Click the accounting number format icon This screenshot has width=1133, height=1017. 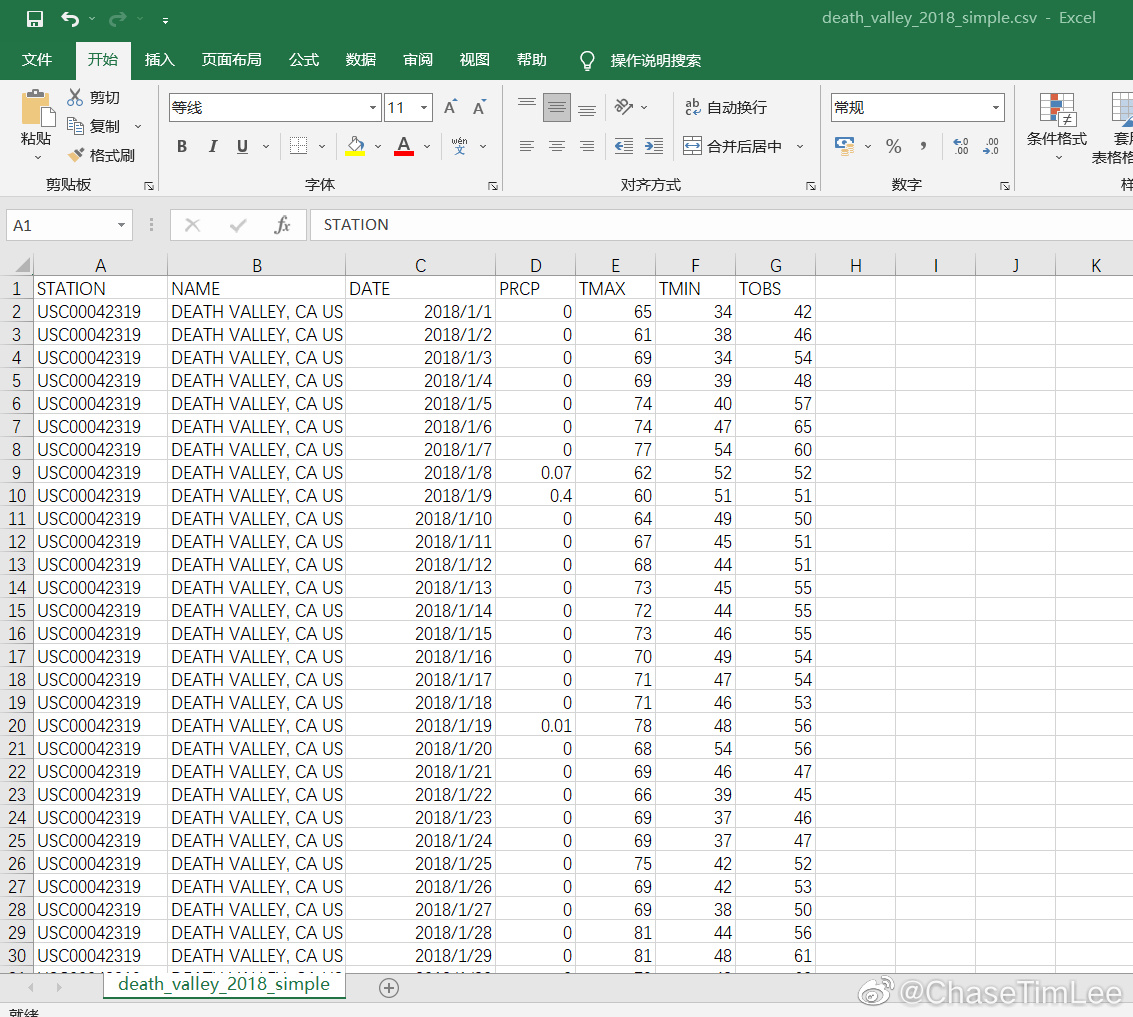pos(844,146)
